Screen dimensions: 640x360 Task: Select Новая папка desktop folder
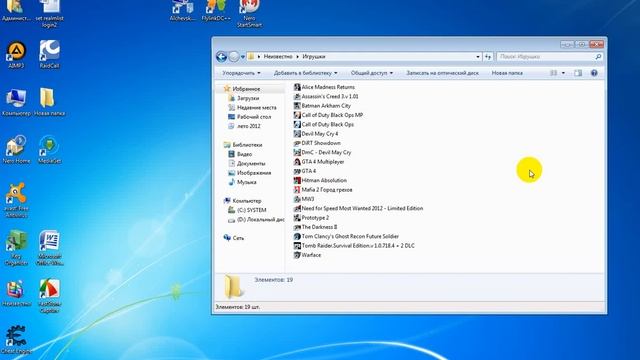(49, 102)
